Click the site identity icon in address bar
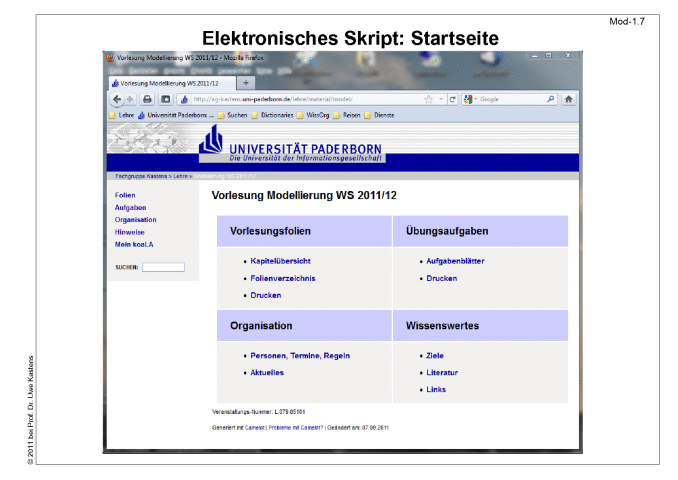The height and width of the screenshot is (480, 678). coord(184,99)
